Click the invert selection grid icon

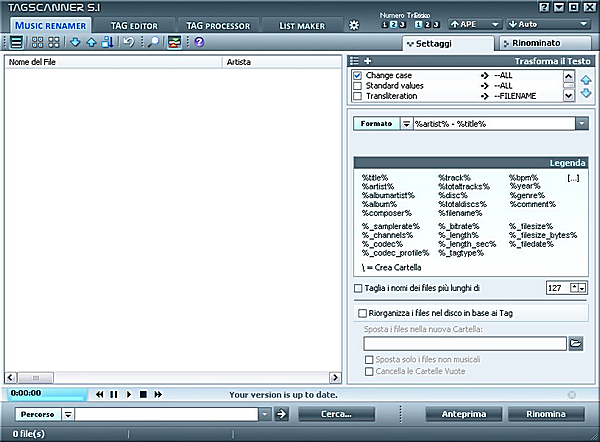tap(54, 42)
